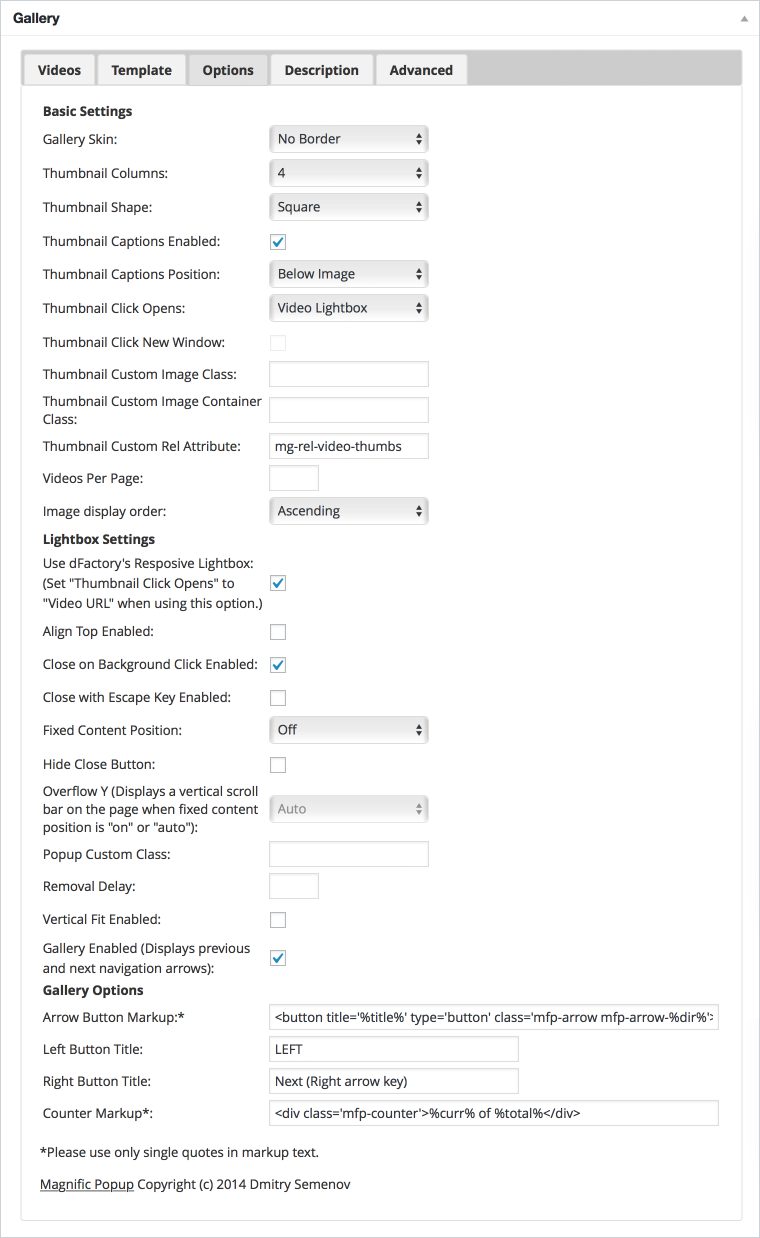The width and height of the screenshot is (760, 1238).
Task: Open the Thumbnail Captions Position dropdown
Action: click(348, 273)
